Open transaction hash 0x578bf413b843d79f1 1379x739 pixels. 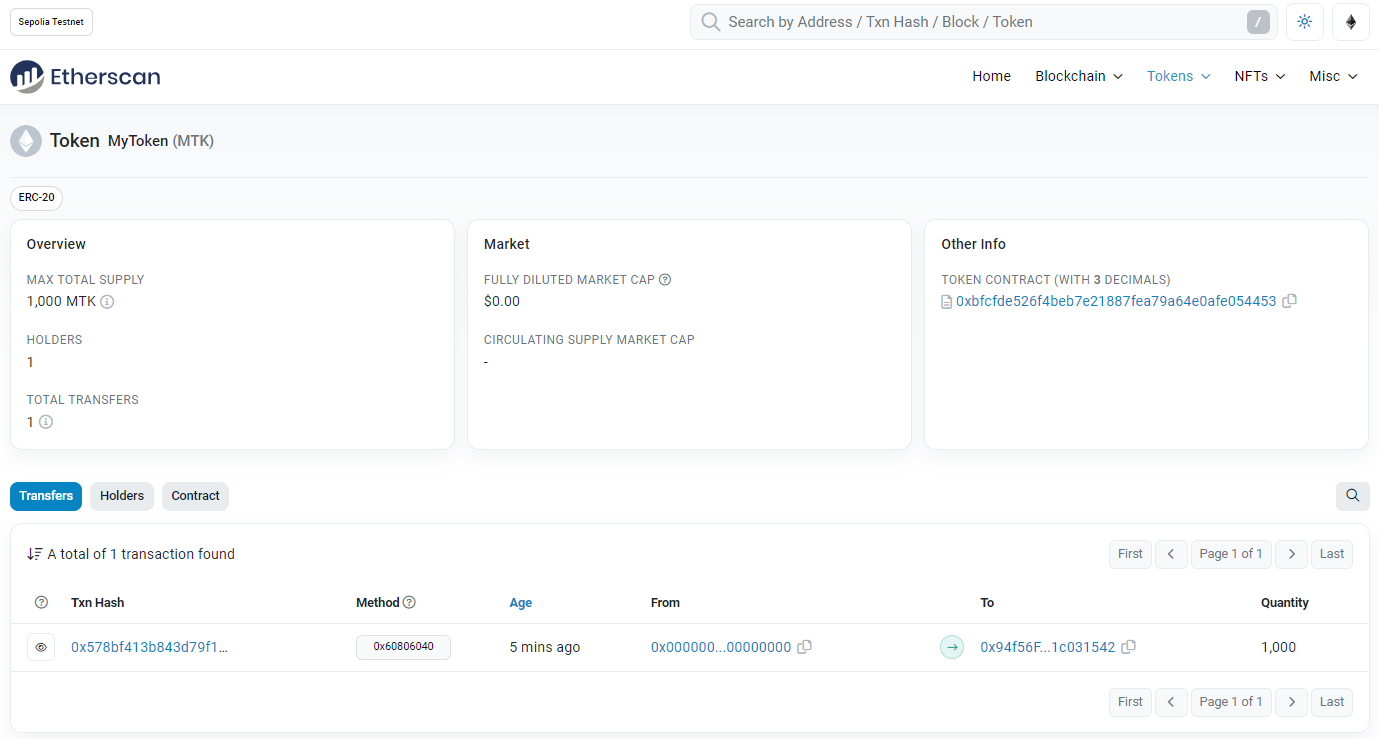coord(150,647)
